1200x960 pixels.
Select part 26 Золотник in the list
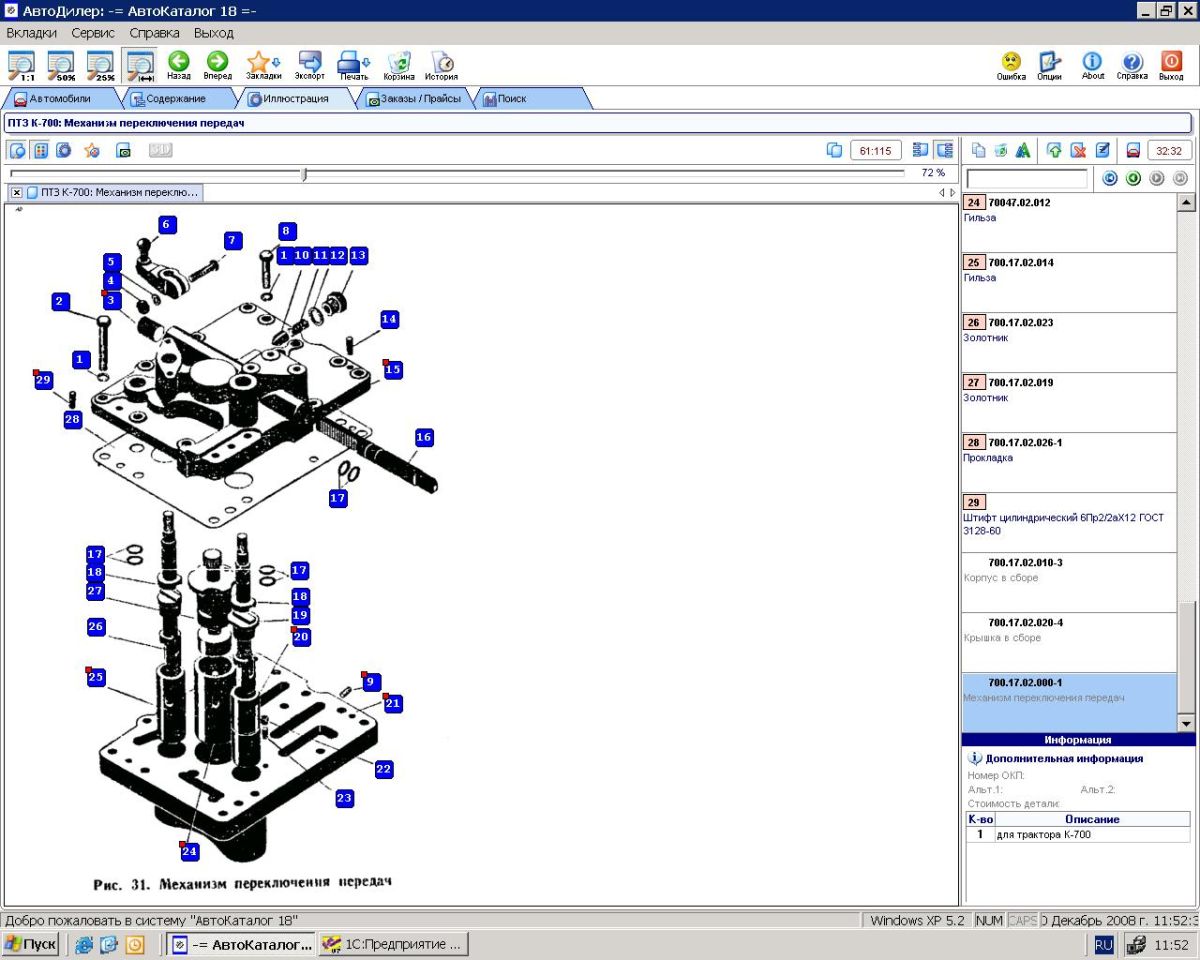[x=1068, y=330]
